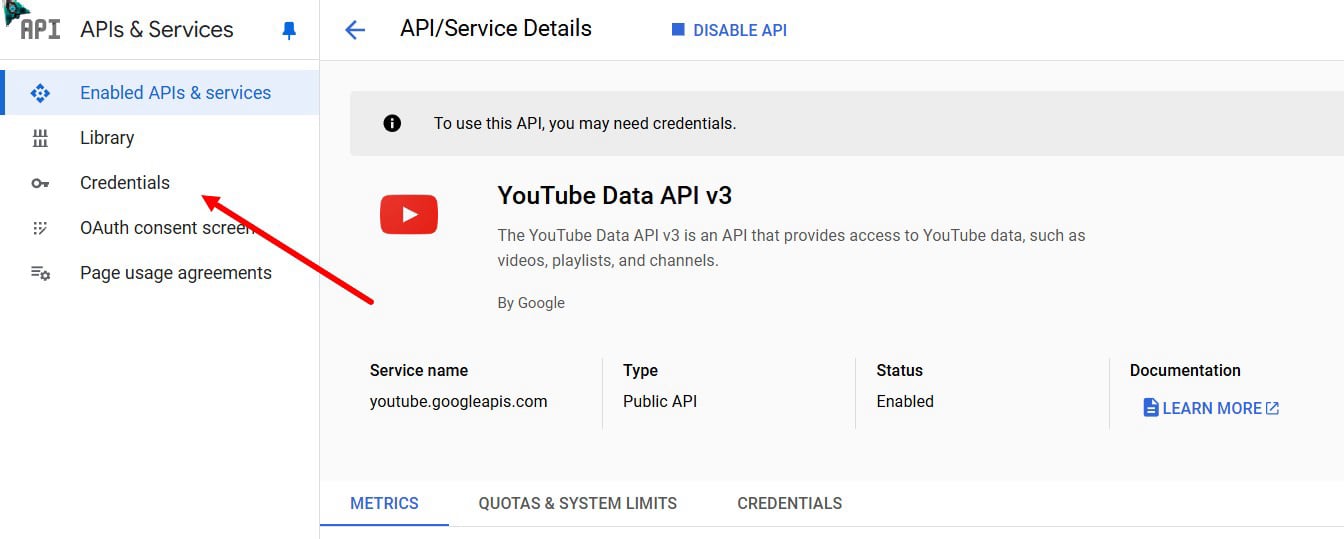Click the APIs & Services heading
The width and height of the screenshot is (1344, 539).
click(157, 30)
